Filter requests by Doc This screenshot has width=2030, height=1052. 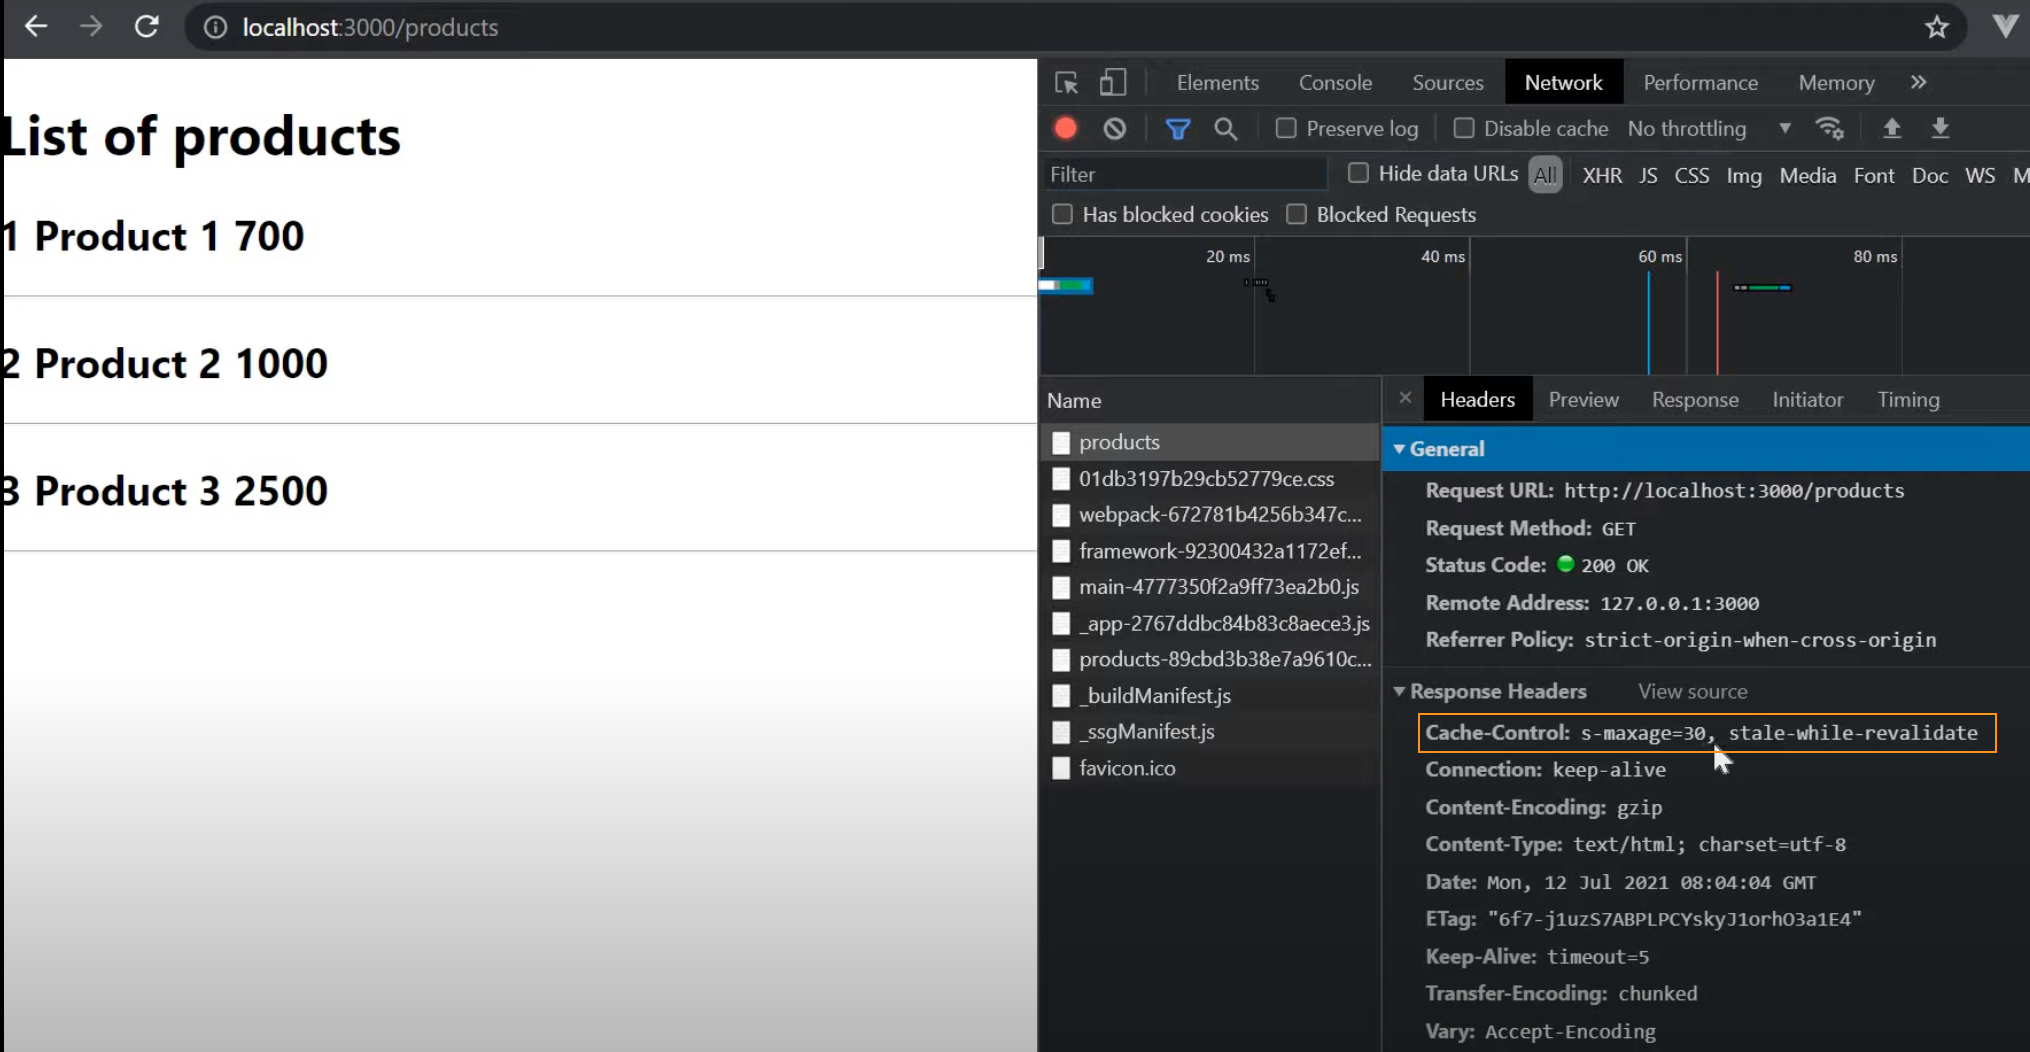coord(1930,176)
